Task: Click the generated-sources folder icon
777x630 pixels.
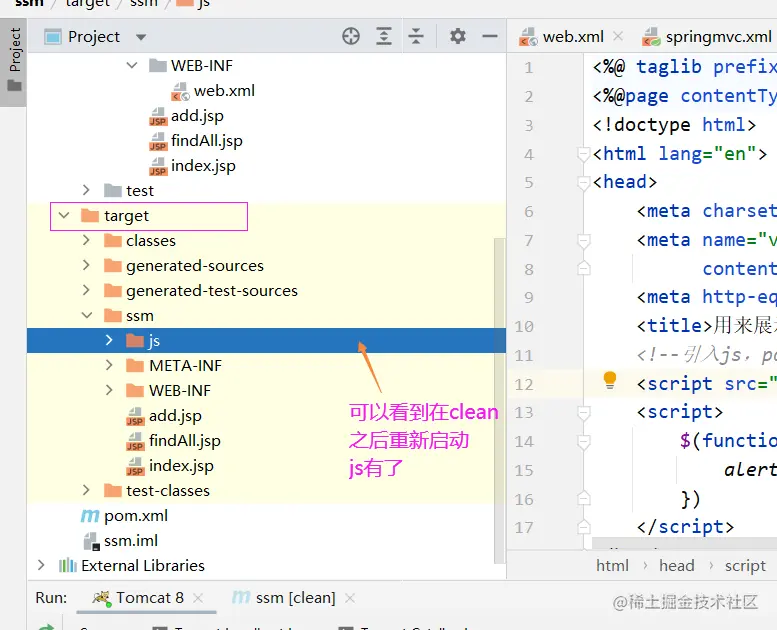Action: (x=112, y=265)
